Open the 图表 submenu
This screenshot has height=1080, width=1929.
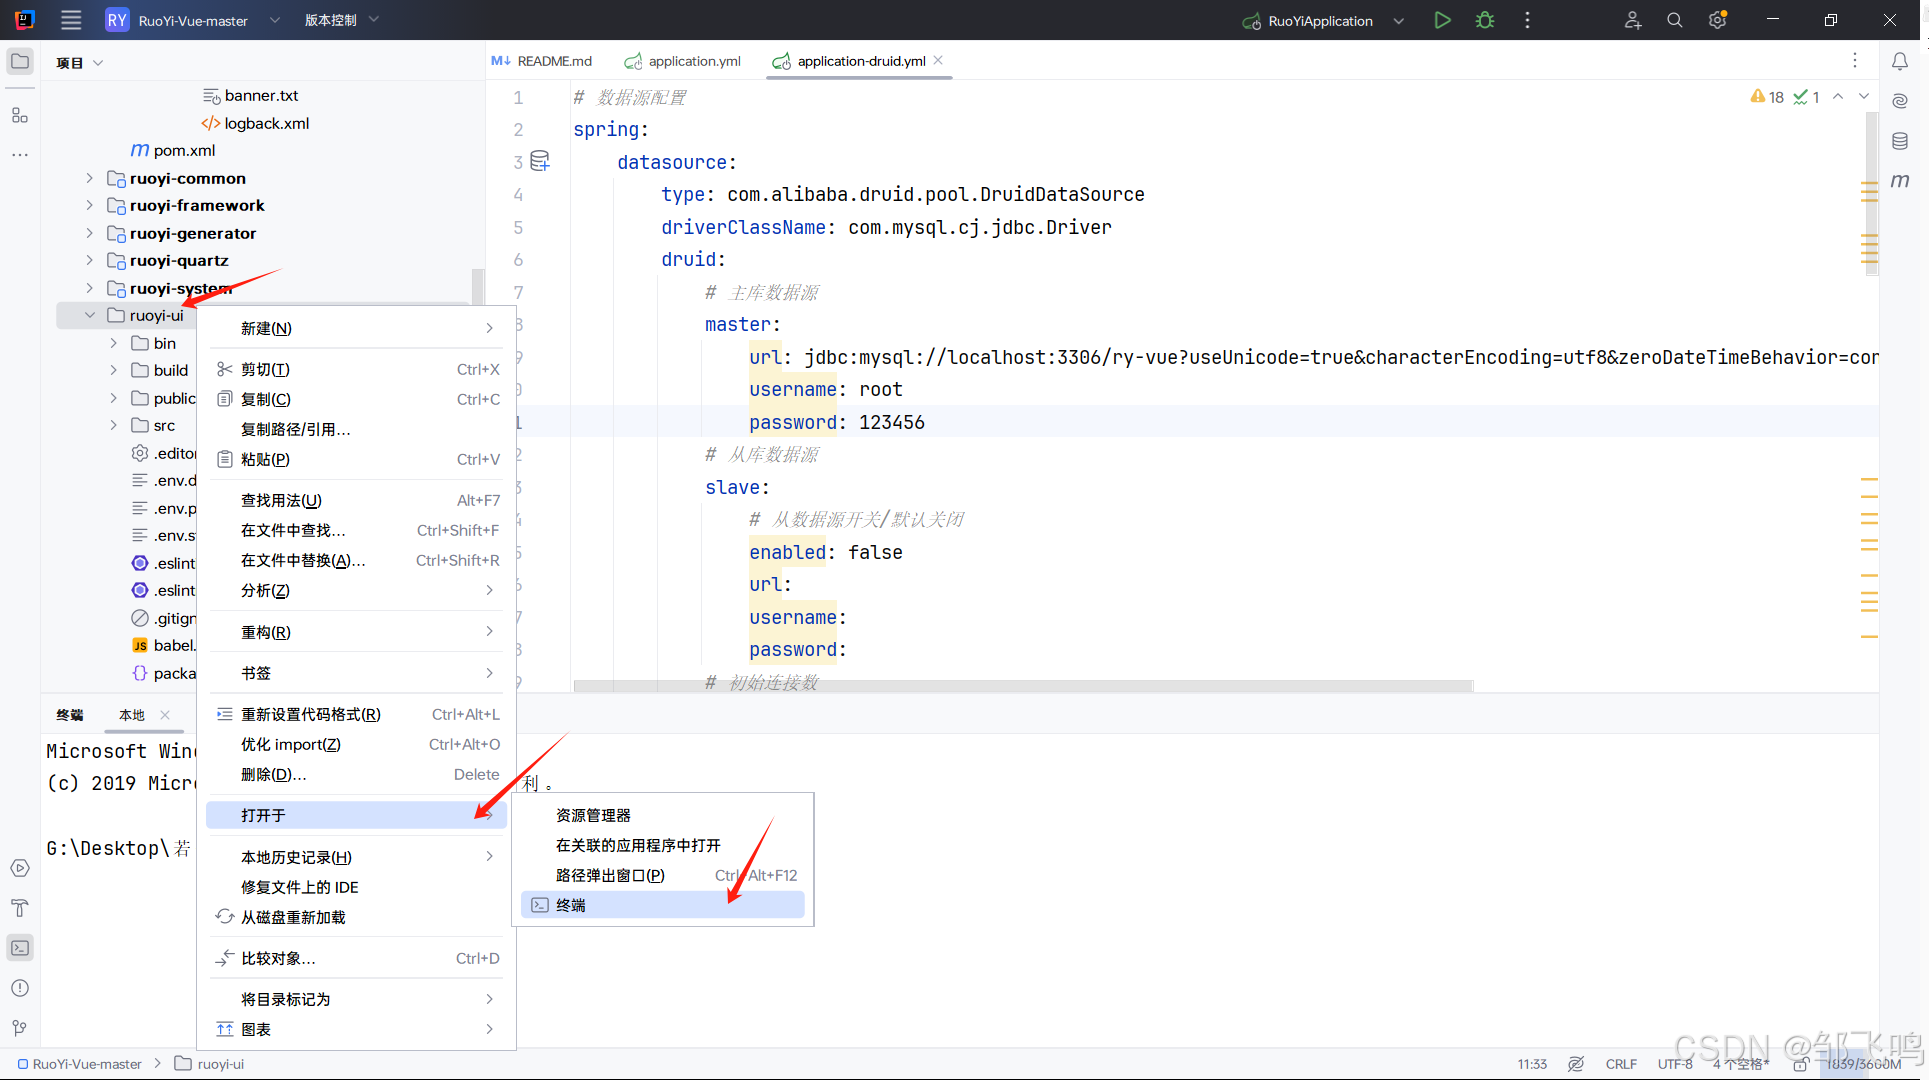pos(356,1029)
